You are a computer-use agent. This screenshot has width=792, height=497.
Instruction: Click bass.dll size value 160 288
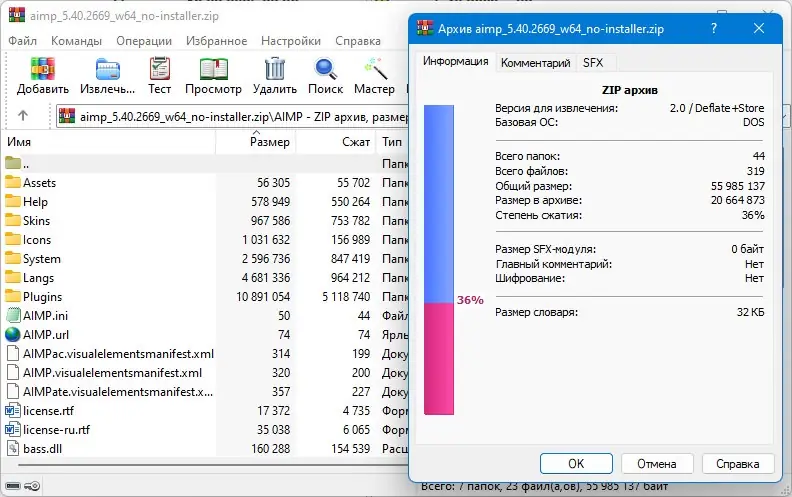point(271,449)
